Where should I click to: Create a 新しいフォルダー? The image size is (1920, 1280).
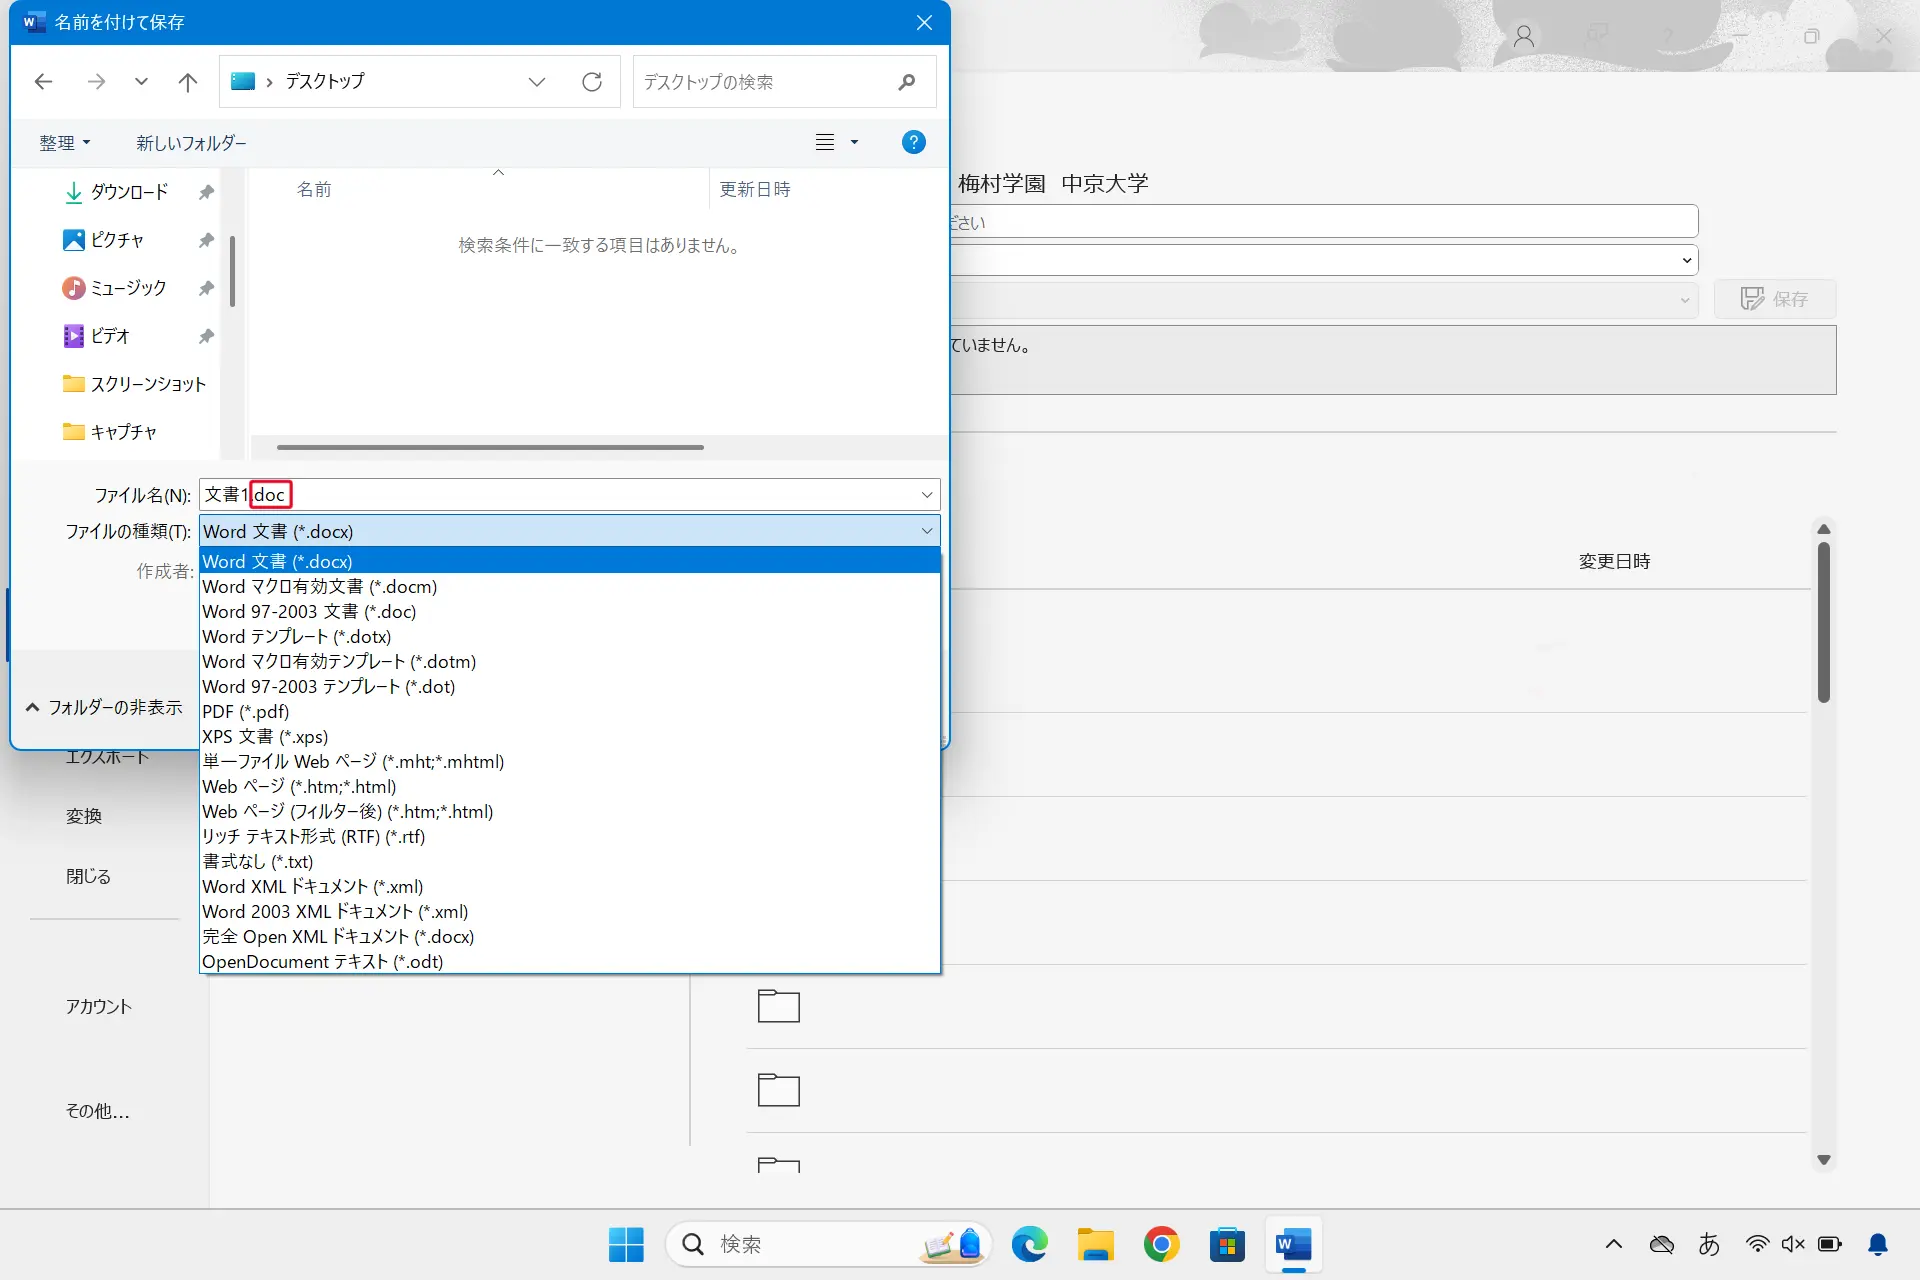(x=191, y=143)
